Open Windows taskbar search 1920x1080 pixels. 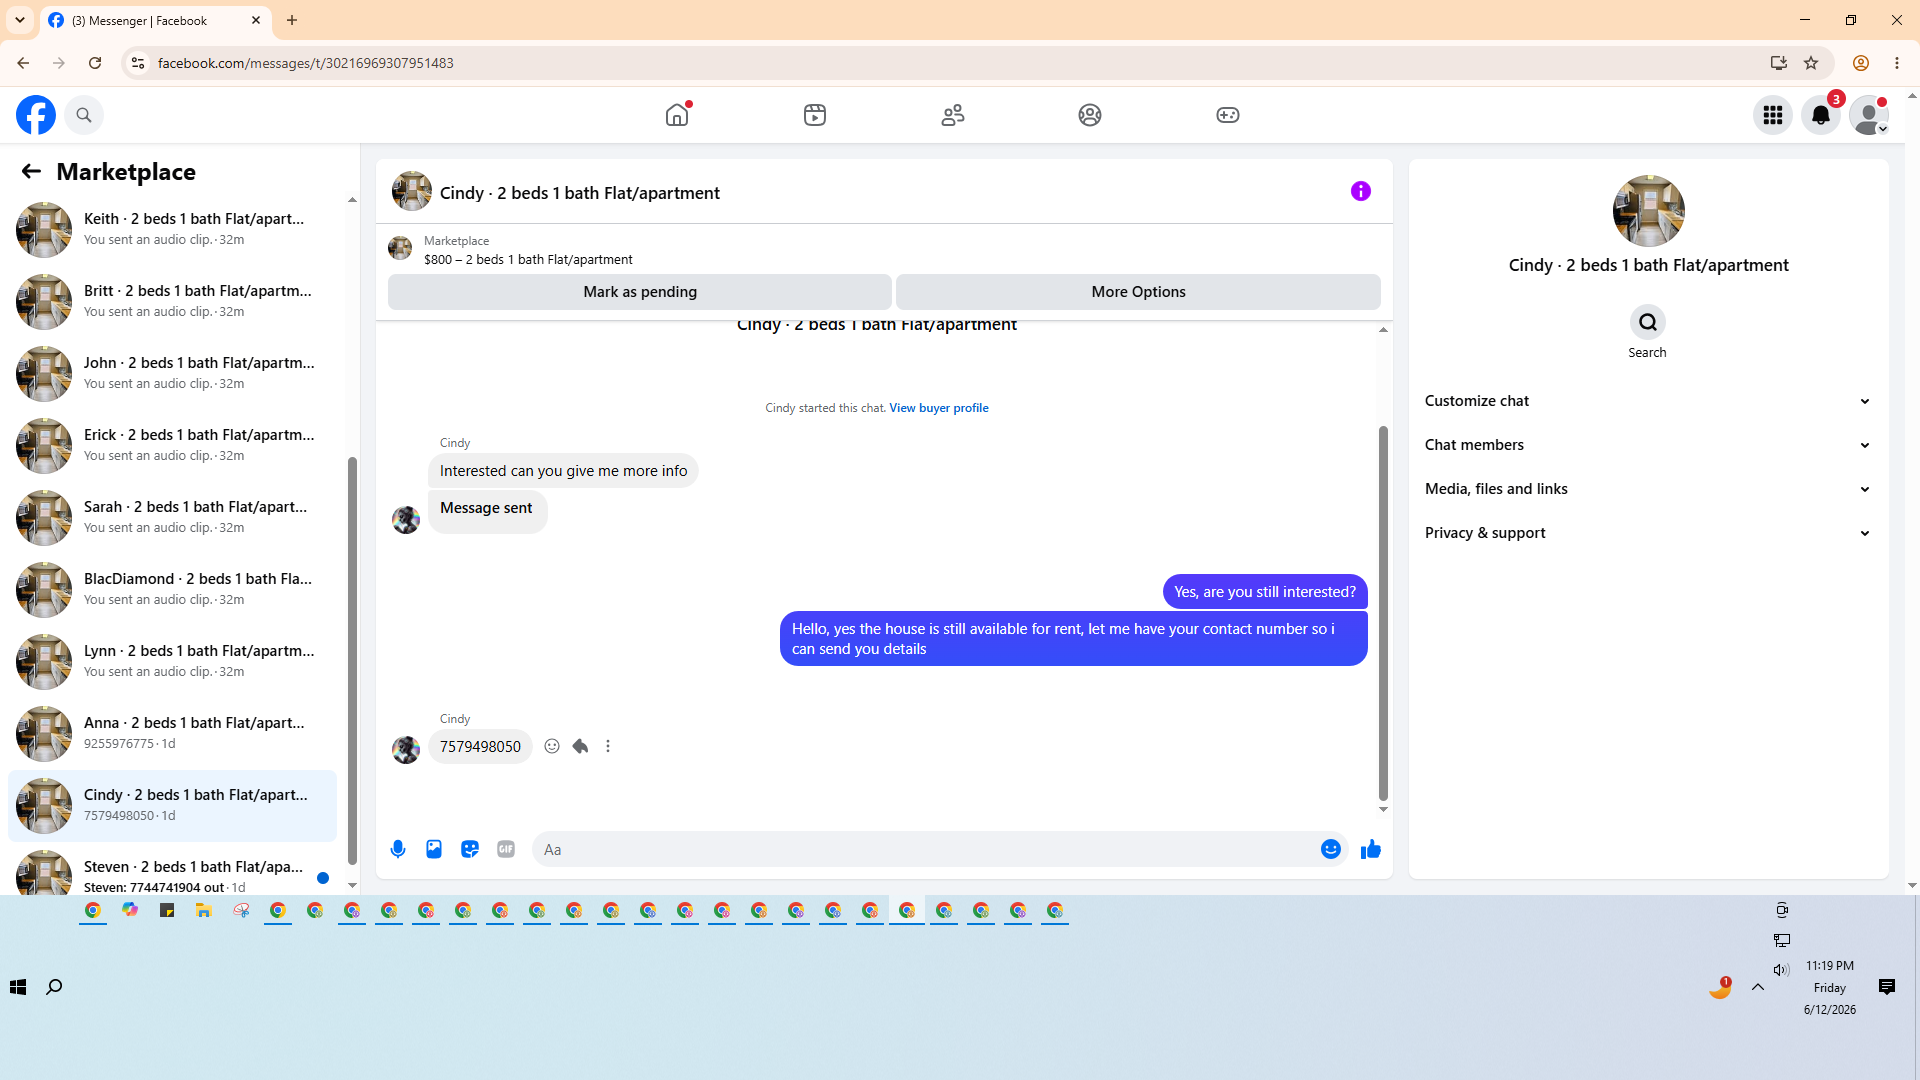(x=54, y=987)
